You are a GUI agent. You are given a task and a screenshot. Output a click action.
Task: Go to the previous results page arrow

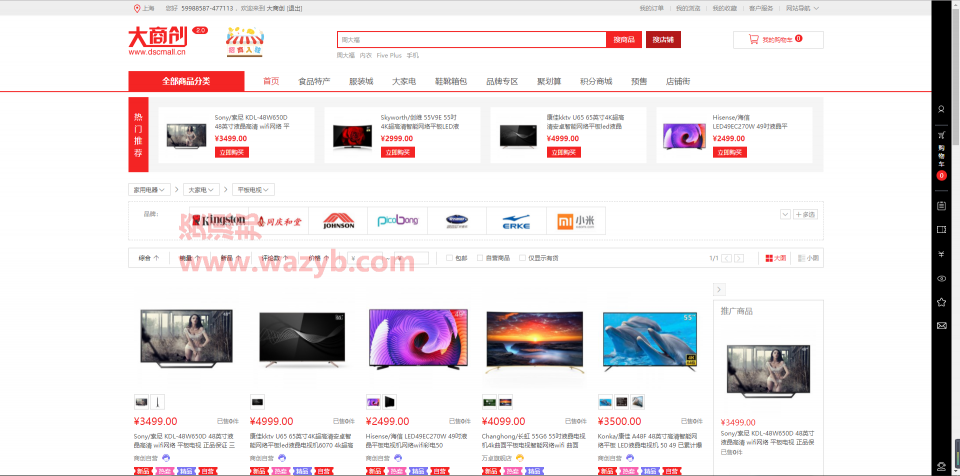tap(726, 259)
